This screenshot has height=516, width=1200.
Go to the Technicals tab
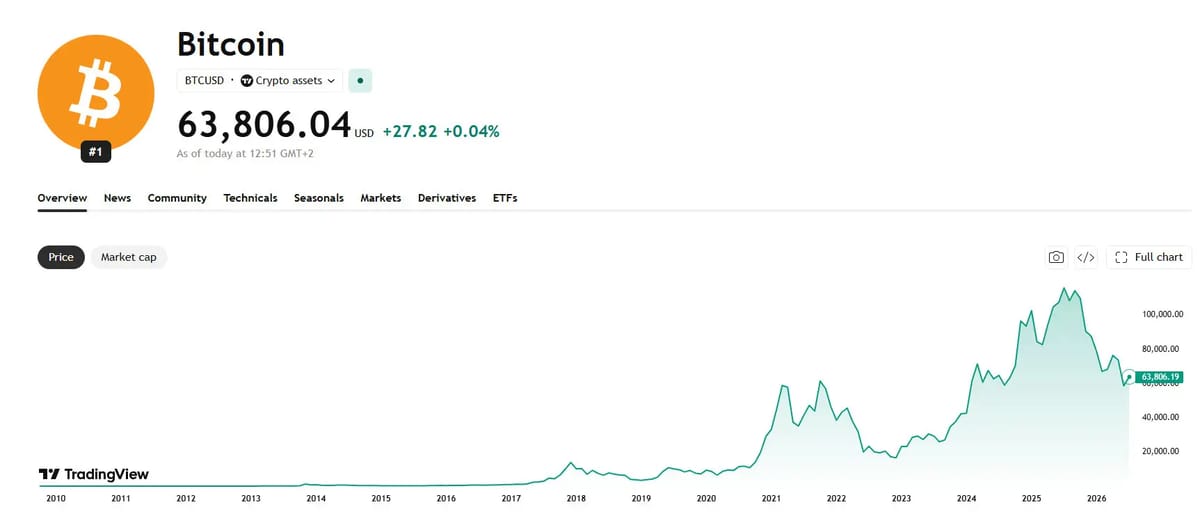click(x=250, y=198)
